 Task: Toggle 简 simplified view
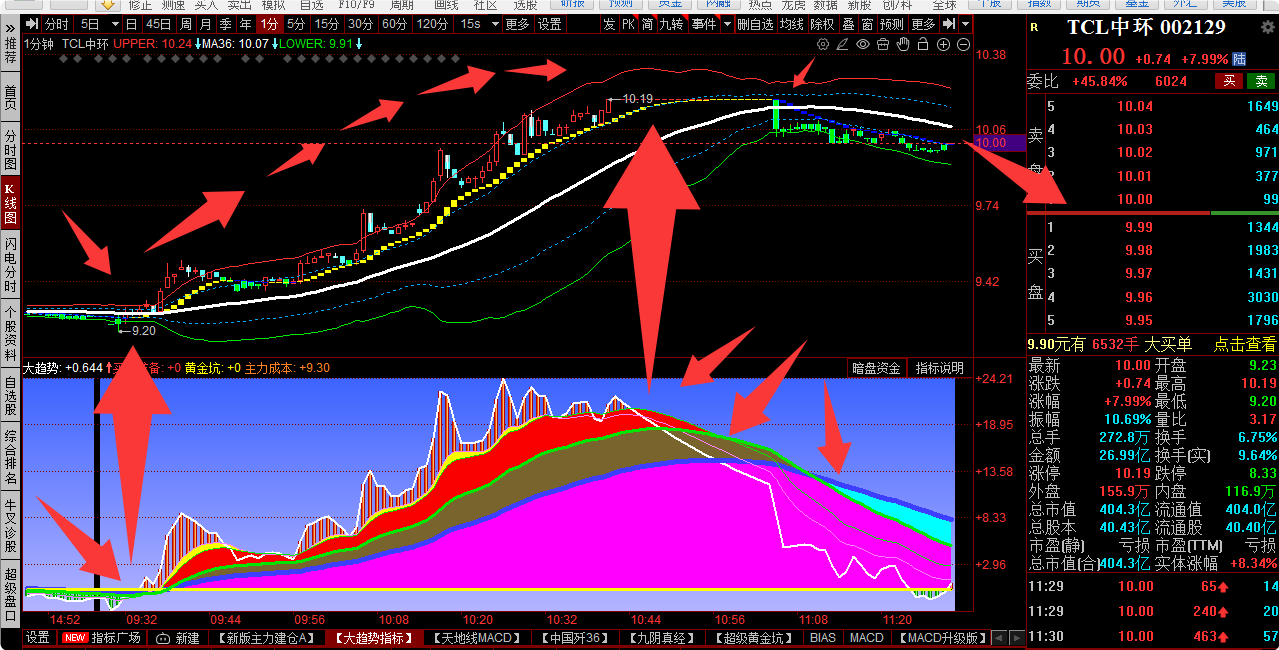coord(648,24)
